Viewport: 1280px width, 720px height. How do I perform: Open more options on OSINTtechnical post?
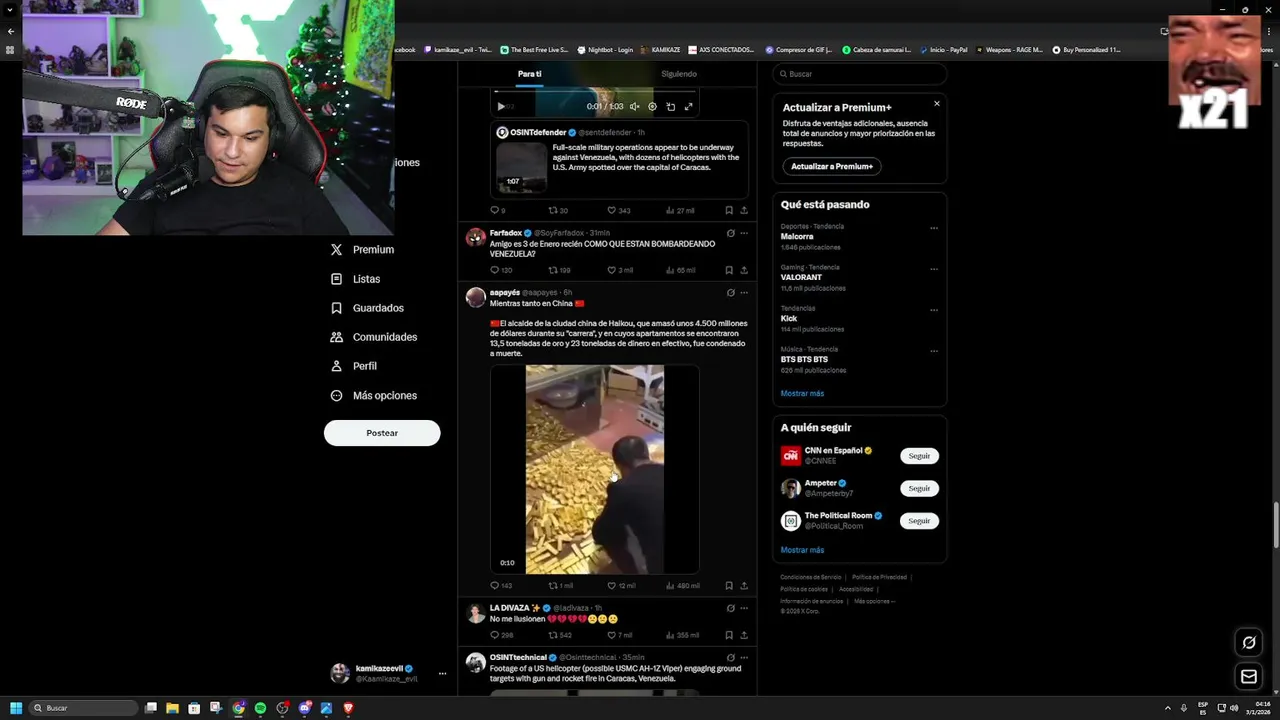[744, 657]
